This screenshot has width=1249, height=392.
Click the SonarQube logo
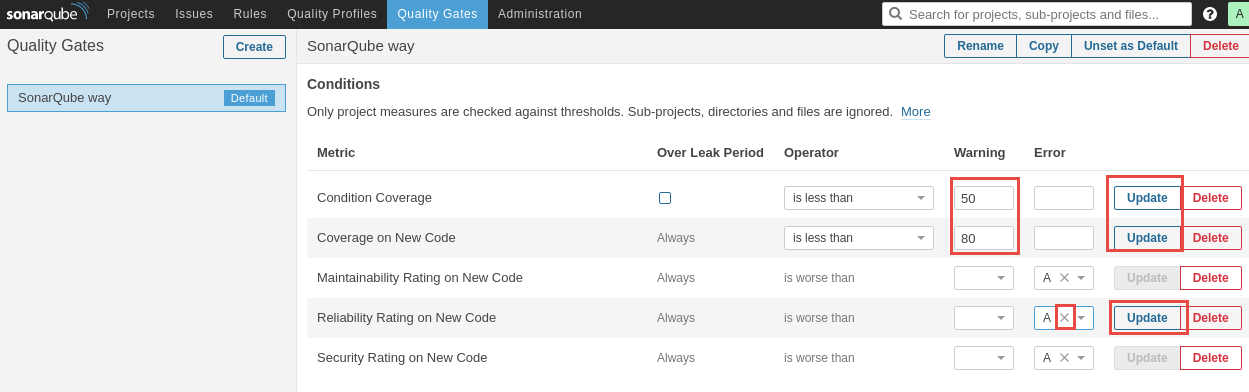click(47, 14)
